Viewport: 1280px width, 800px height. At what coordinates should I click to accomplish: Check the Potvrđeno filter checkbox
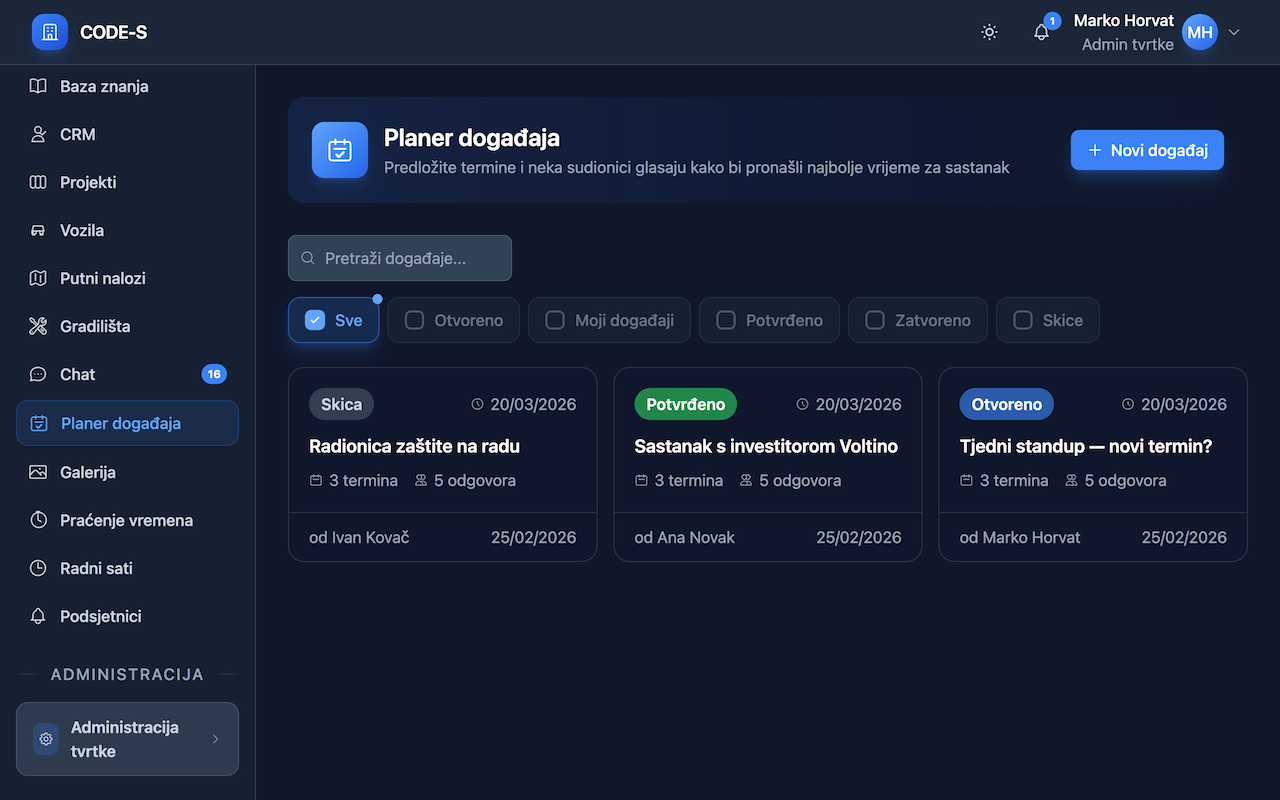click(x=726, y=321)
